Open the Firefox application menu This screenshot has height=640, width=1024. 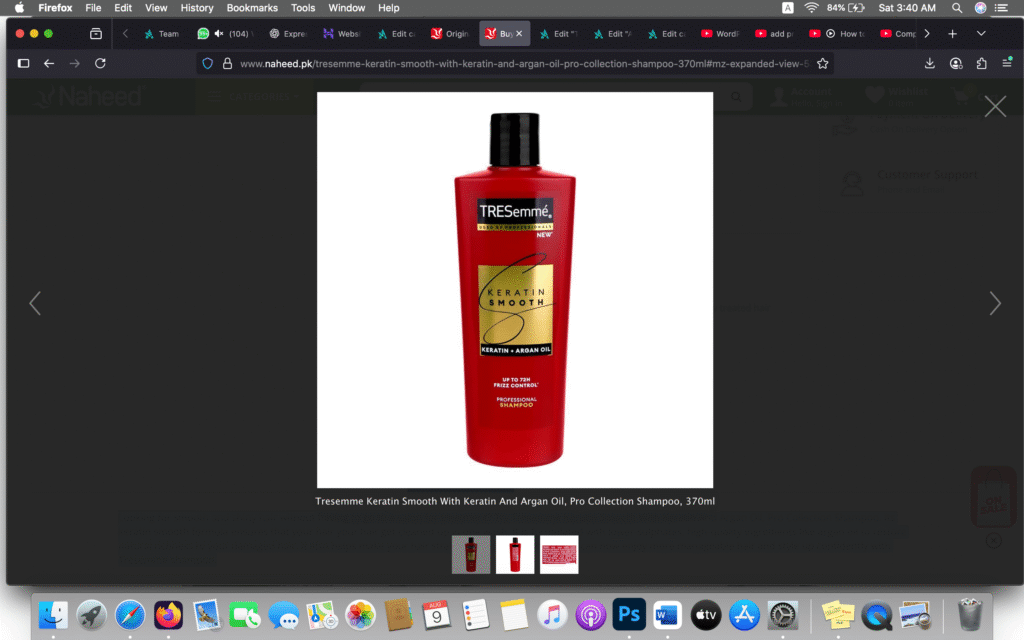click(x=1004, y=63)
